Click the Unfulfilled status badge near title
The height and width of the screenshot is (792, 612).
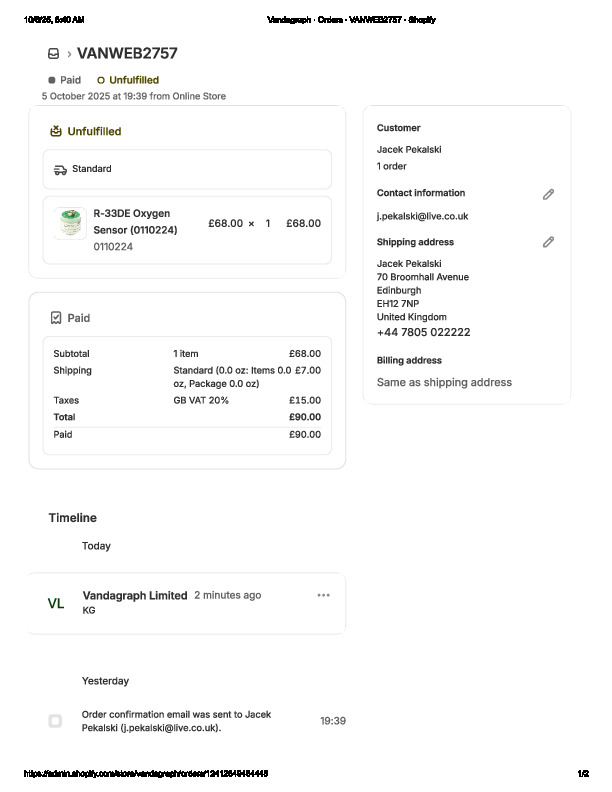[128, 80]
